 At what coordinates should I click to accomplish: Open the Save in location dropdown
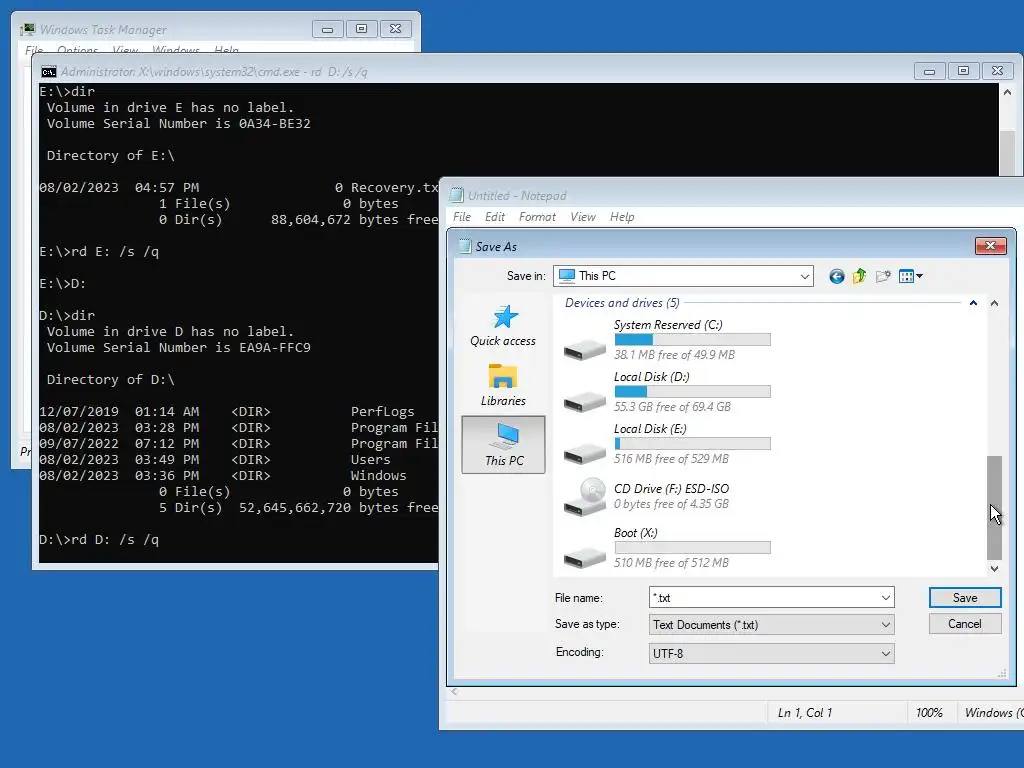pos(805,276)
